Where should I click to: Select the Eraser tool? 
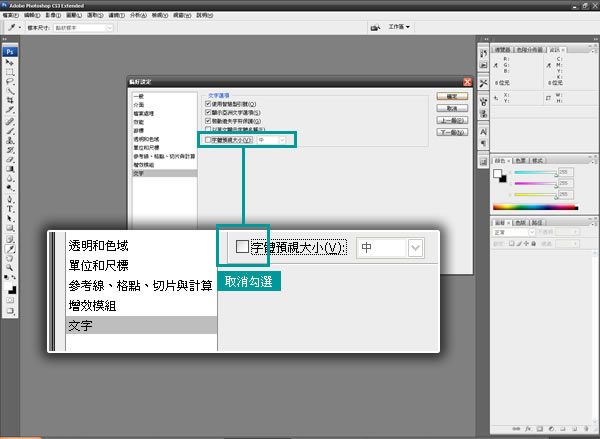pyautogui.click(x=10, y=160)
